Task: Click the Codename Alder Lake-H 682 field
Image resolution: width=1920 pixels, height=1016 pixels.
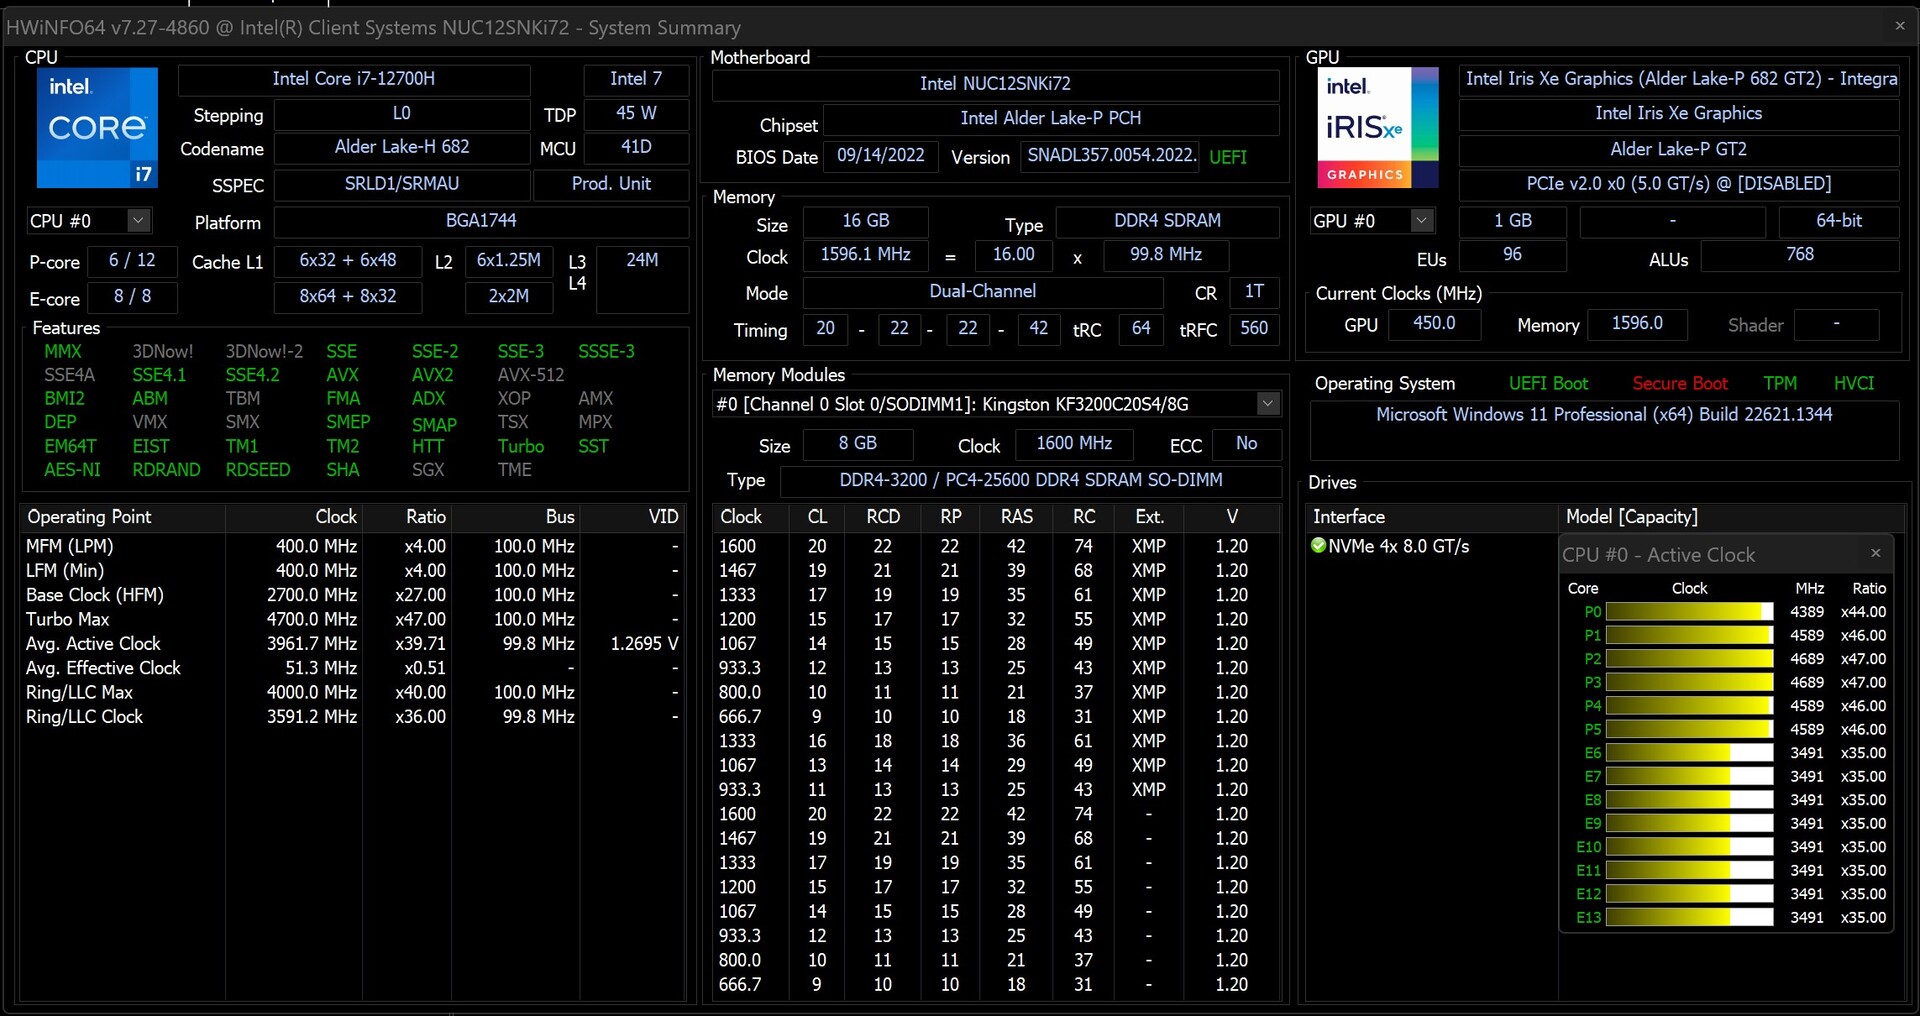Action: [402, 148]
